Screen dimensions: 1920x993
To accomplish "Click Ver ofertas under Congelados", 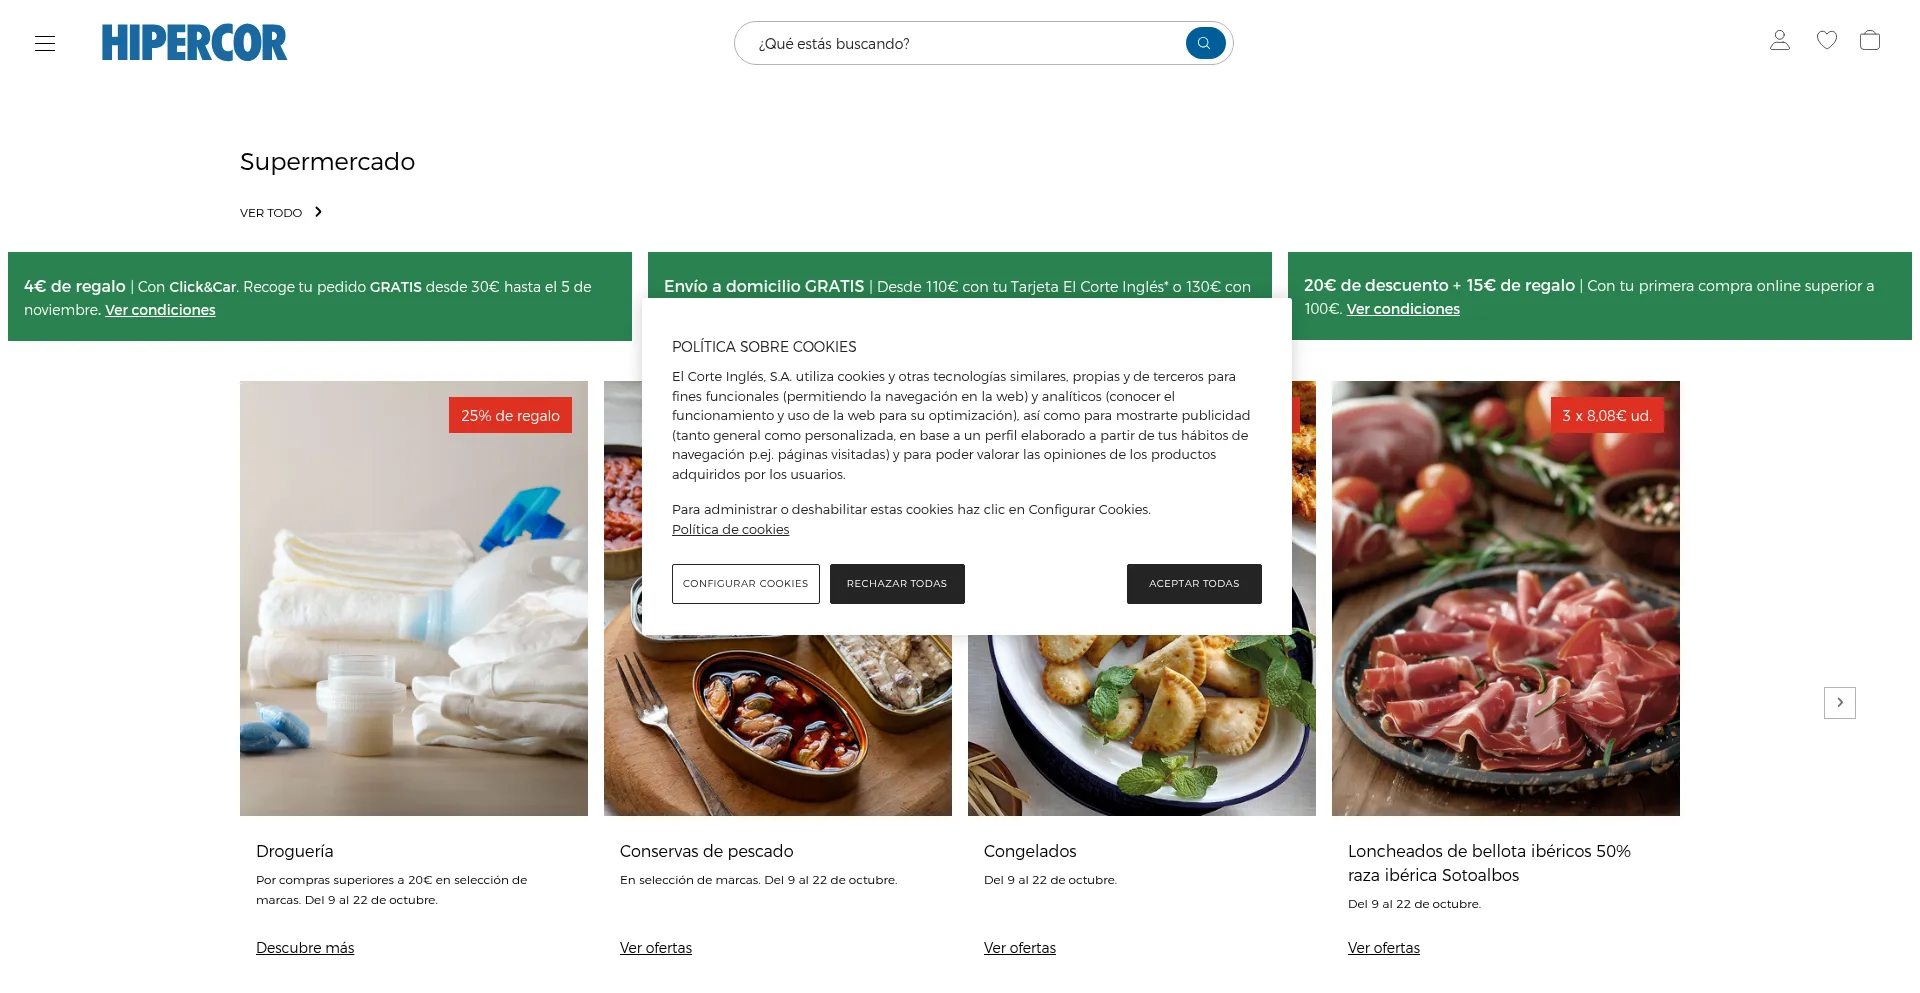I will point(1020,948).
